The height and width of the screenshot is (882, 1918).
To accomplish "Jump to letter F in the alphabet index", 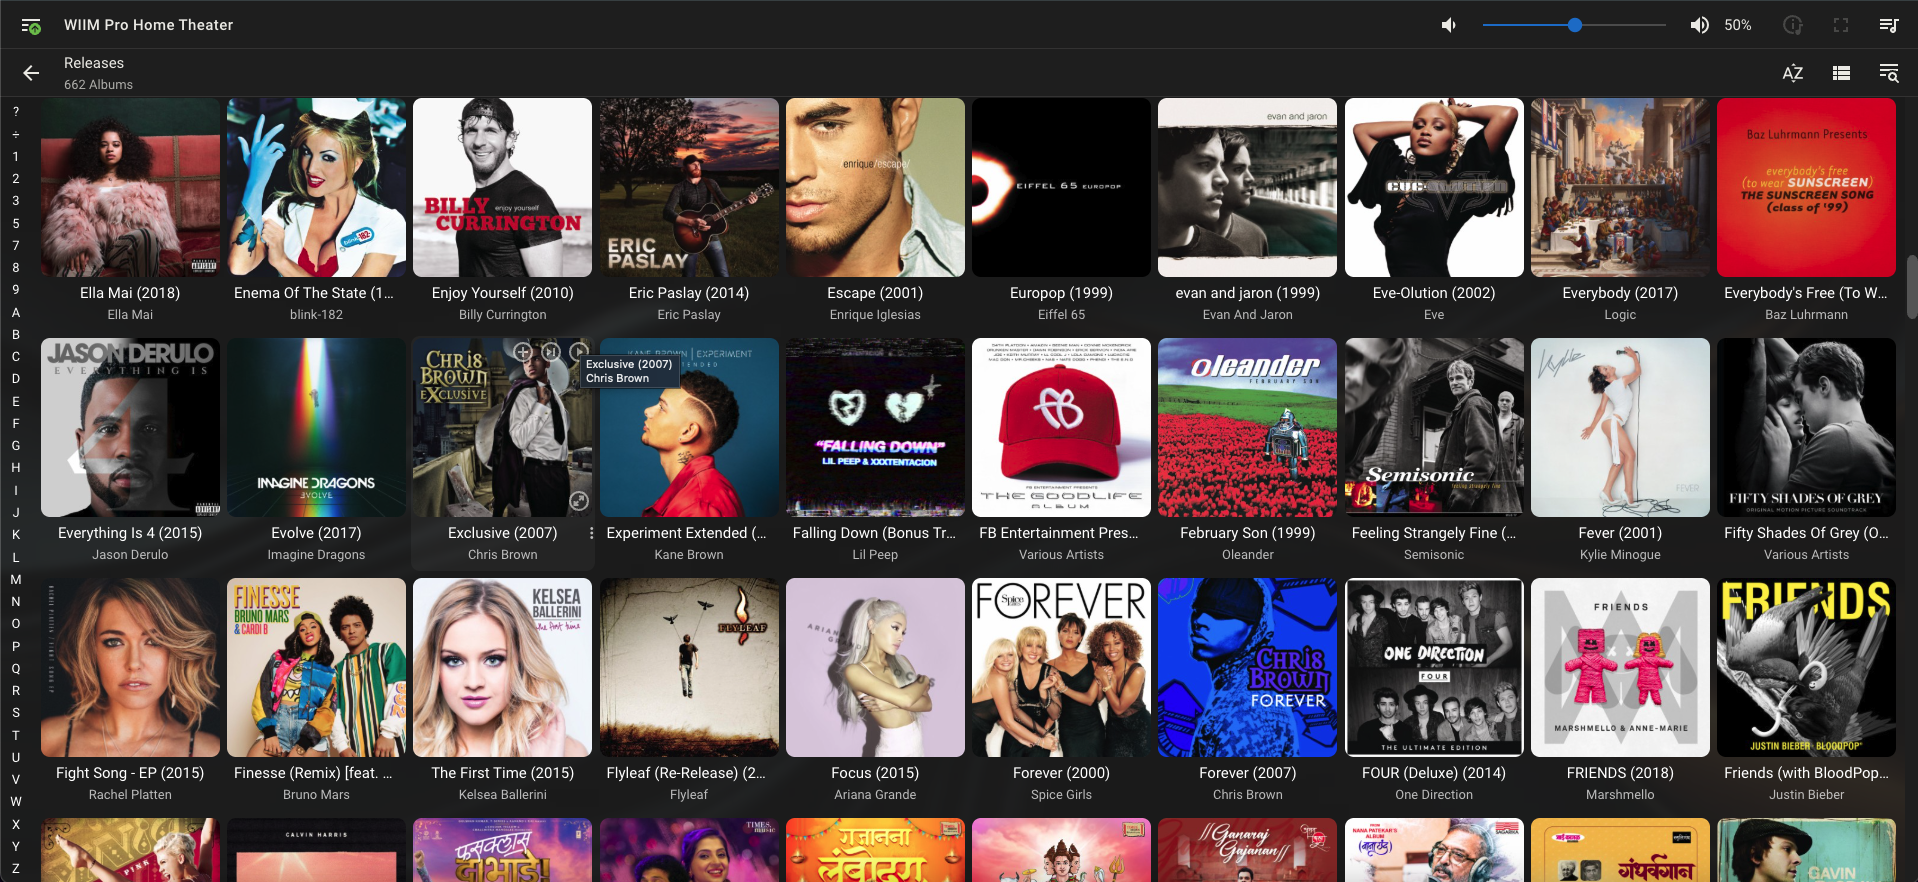I will (x=16, y=423).
